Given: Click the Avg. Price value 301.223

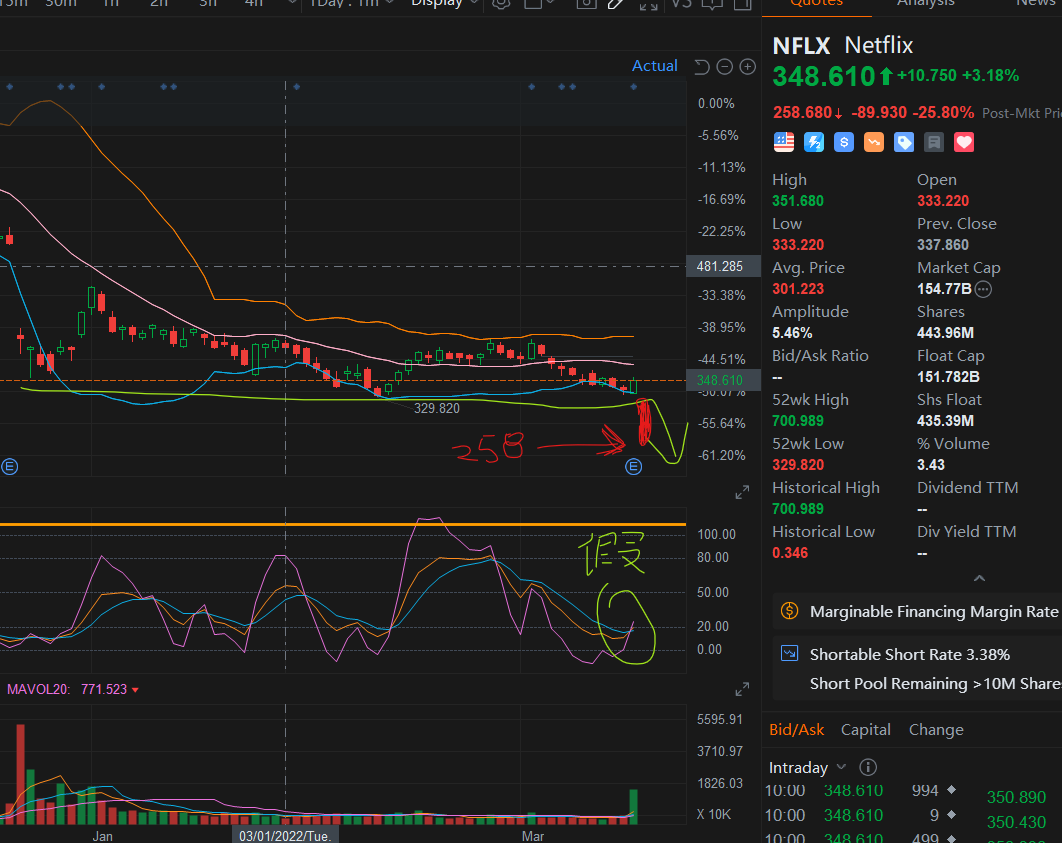Looking at the screenshot, I should pyautogui.click(x=798, y=288).
